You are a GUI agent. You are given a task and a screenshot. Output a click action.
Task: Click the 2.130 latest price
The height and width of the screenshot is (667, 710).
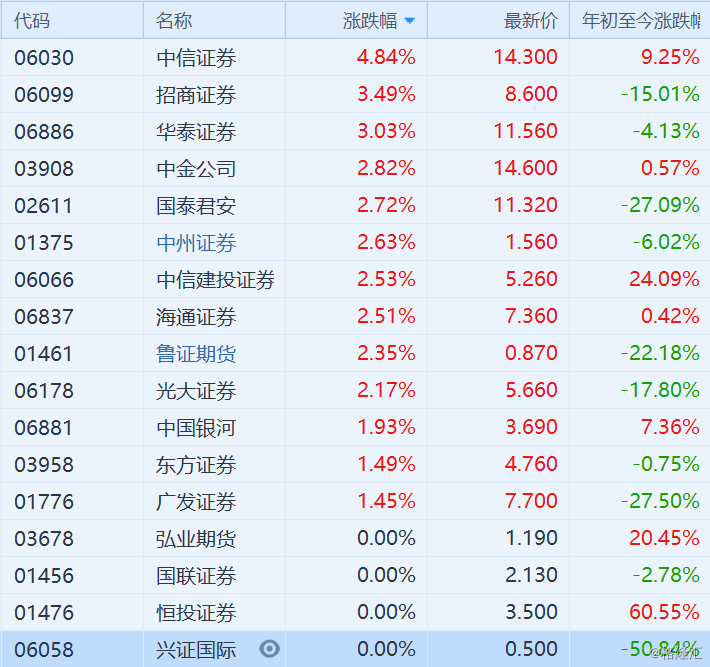[532, 575]
